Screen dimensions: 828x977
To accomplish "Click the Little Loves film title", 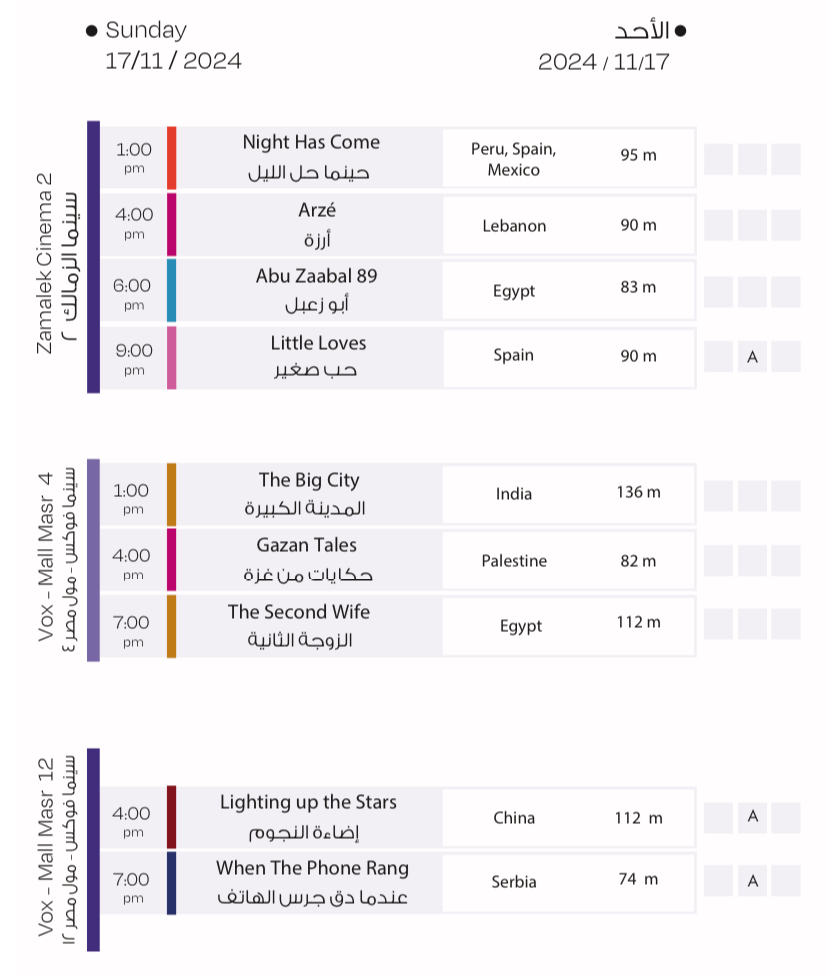I will [318, 343].
